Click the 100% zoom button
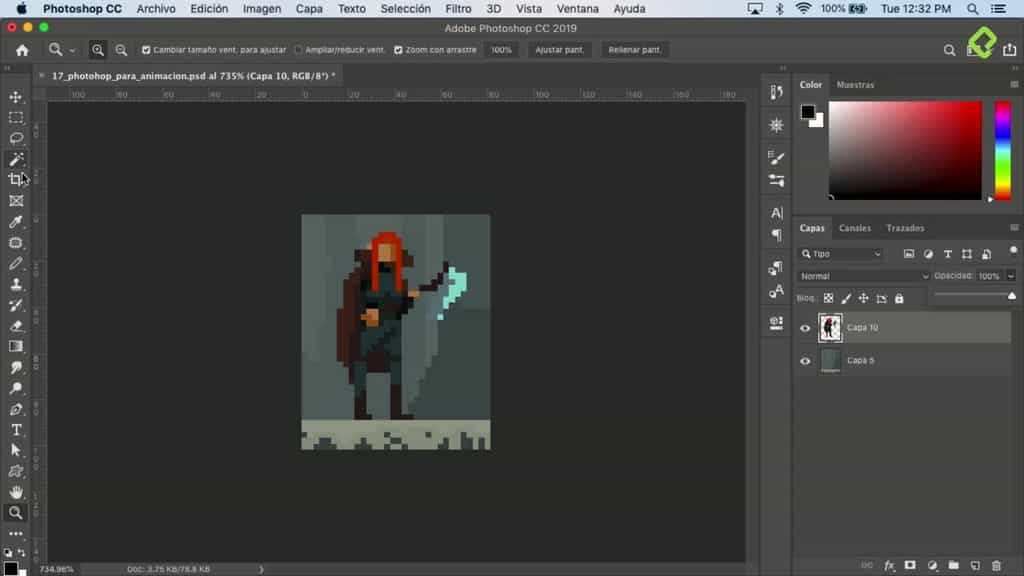 click(x=502, y=50)
